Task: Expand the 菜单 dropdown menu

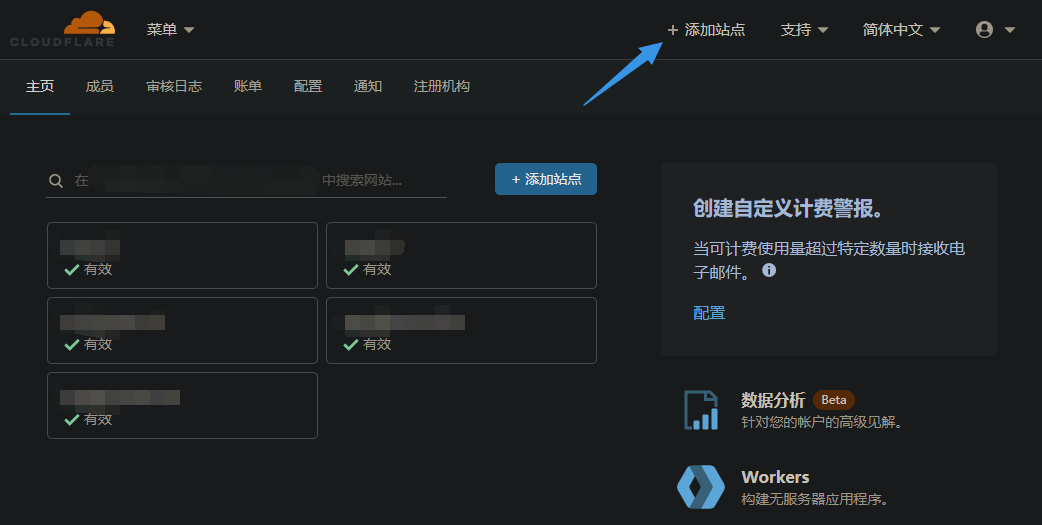Action: coord(170,30)
